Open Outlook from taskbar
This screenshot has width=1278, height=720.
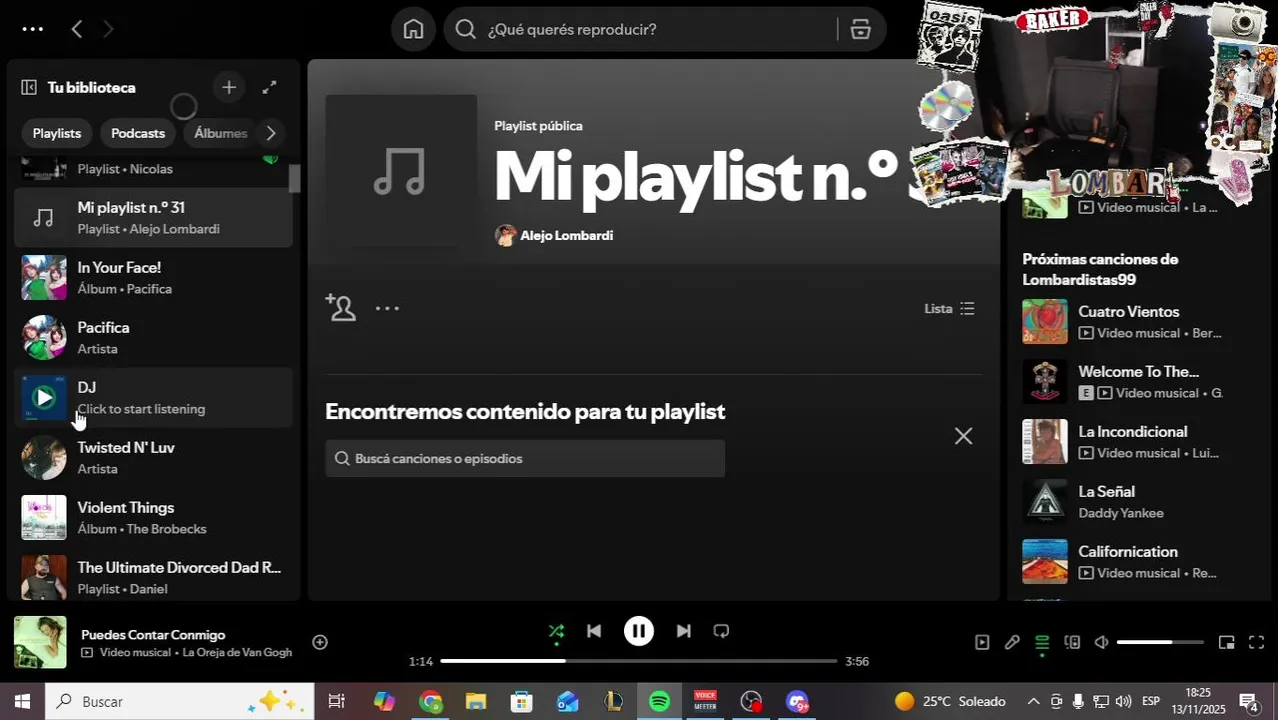pyautogui.click(x=567, y=702)
